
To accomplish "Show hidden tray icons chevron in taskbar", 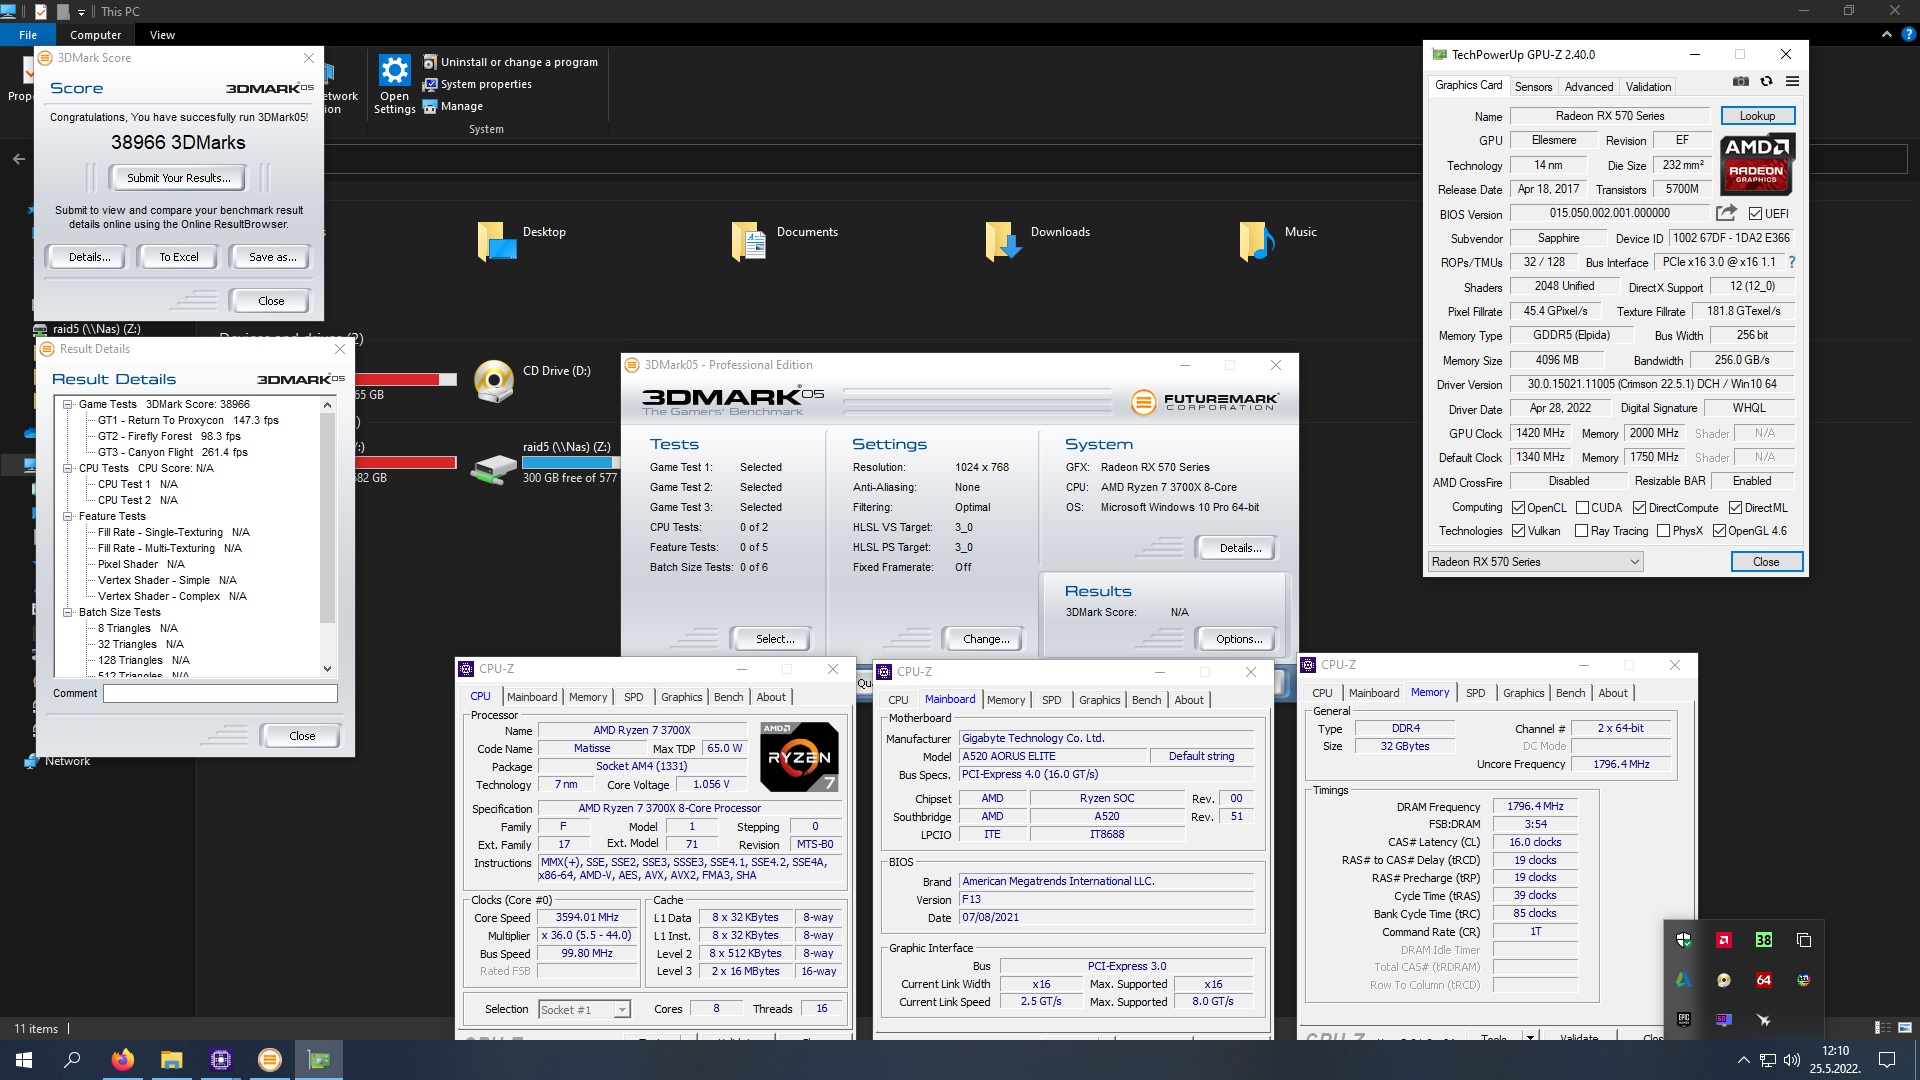I will click(1743, 1060).
